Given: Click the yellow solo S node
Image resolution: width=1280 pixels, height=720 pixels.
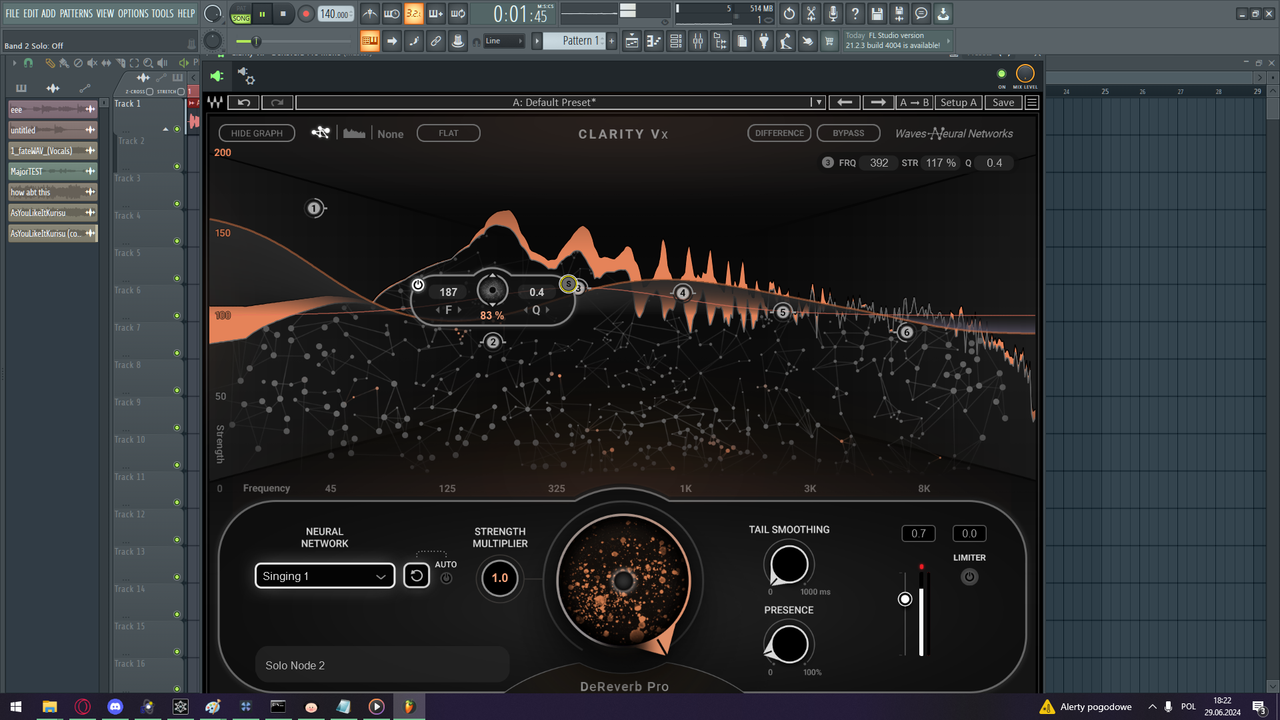Looking at the screenshot, I should point(568,284).
